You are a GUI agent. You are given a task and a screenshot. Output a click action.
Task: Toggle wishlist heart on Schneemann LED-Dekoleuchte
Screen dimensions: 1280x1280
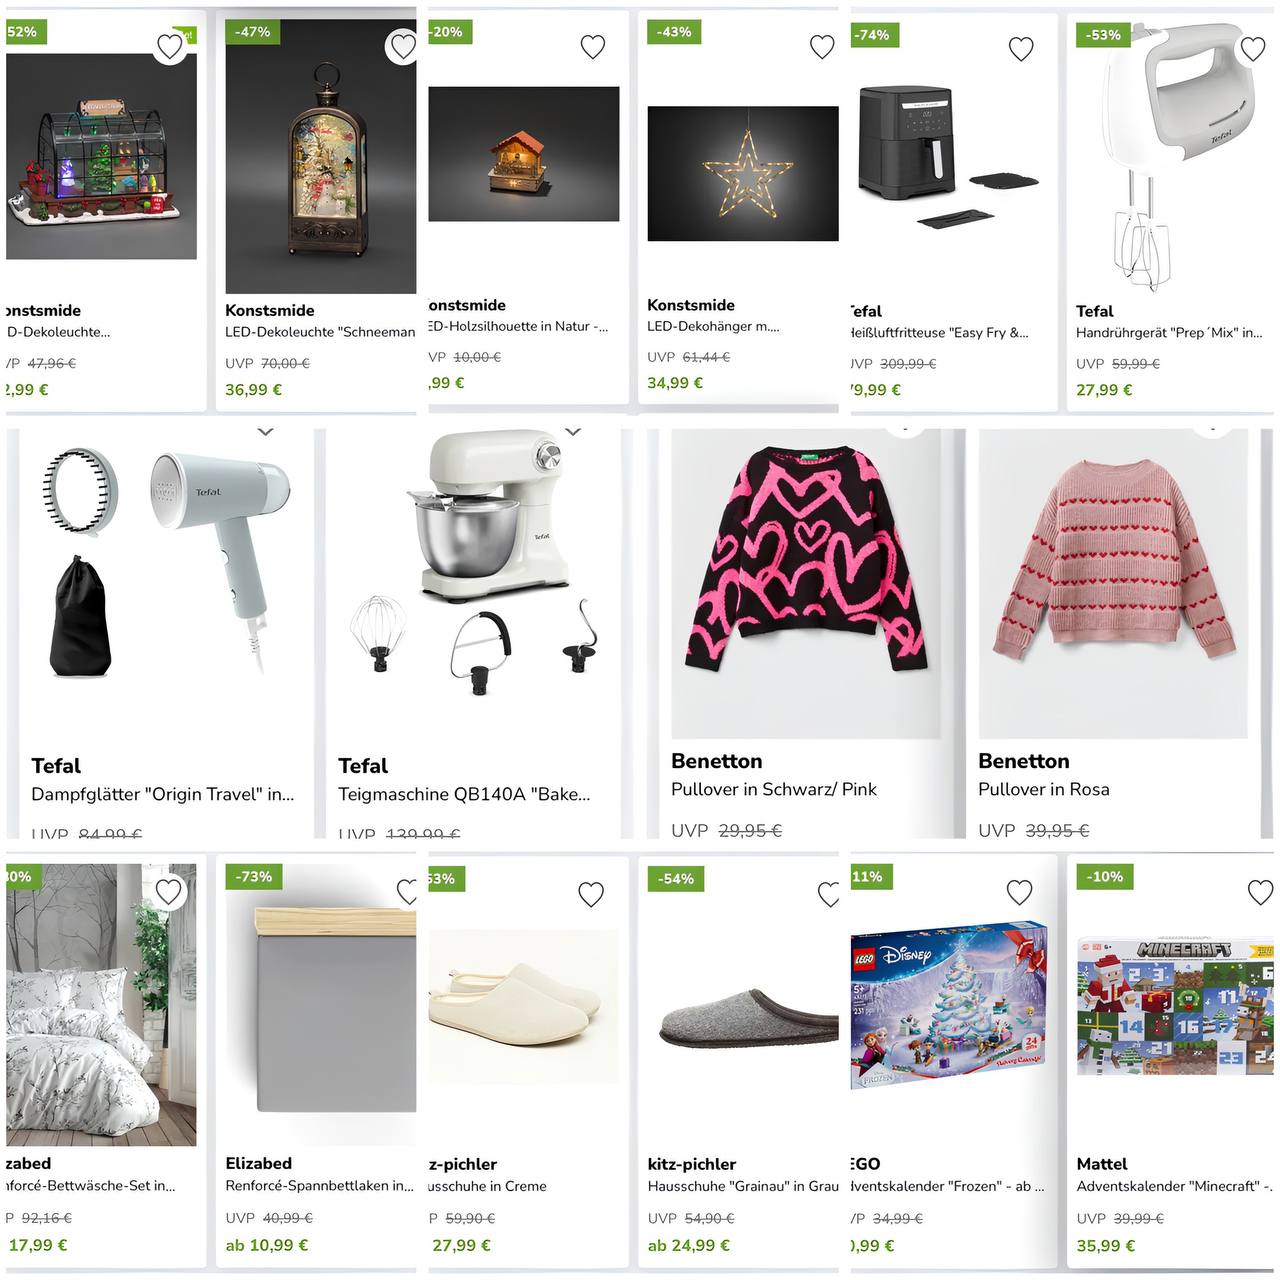[x=403, y=46]
